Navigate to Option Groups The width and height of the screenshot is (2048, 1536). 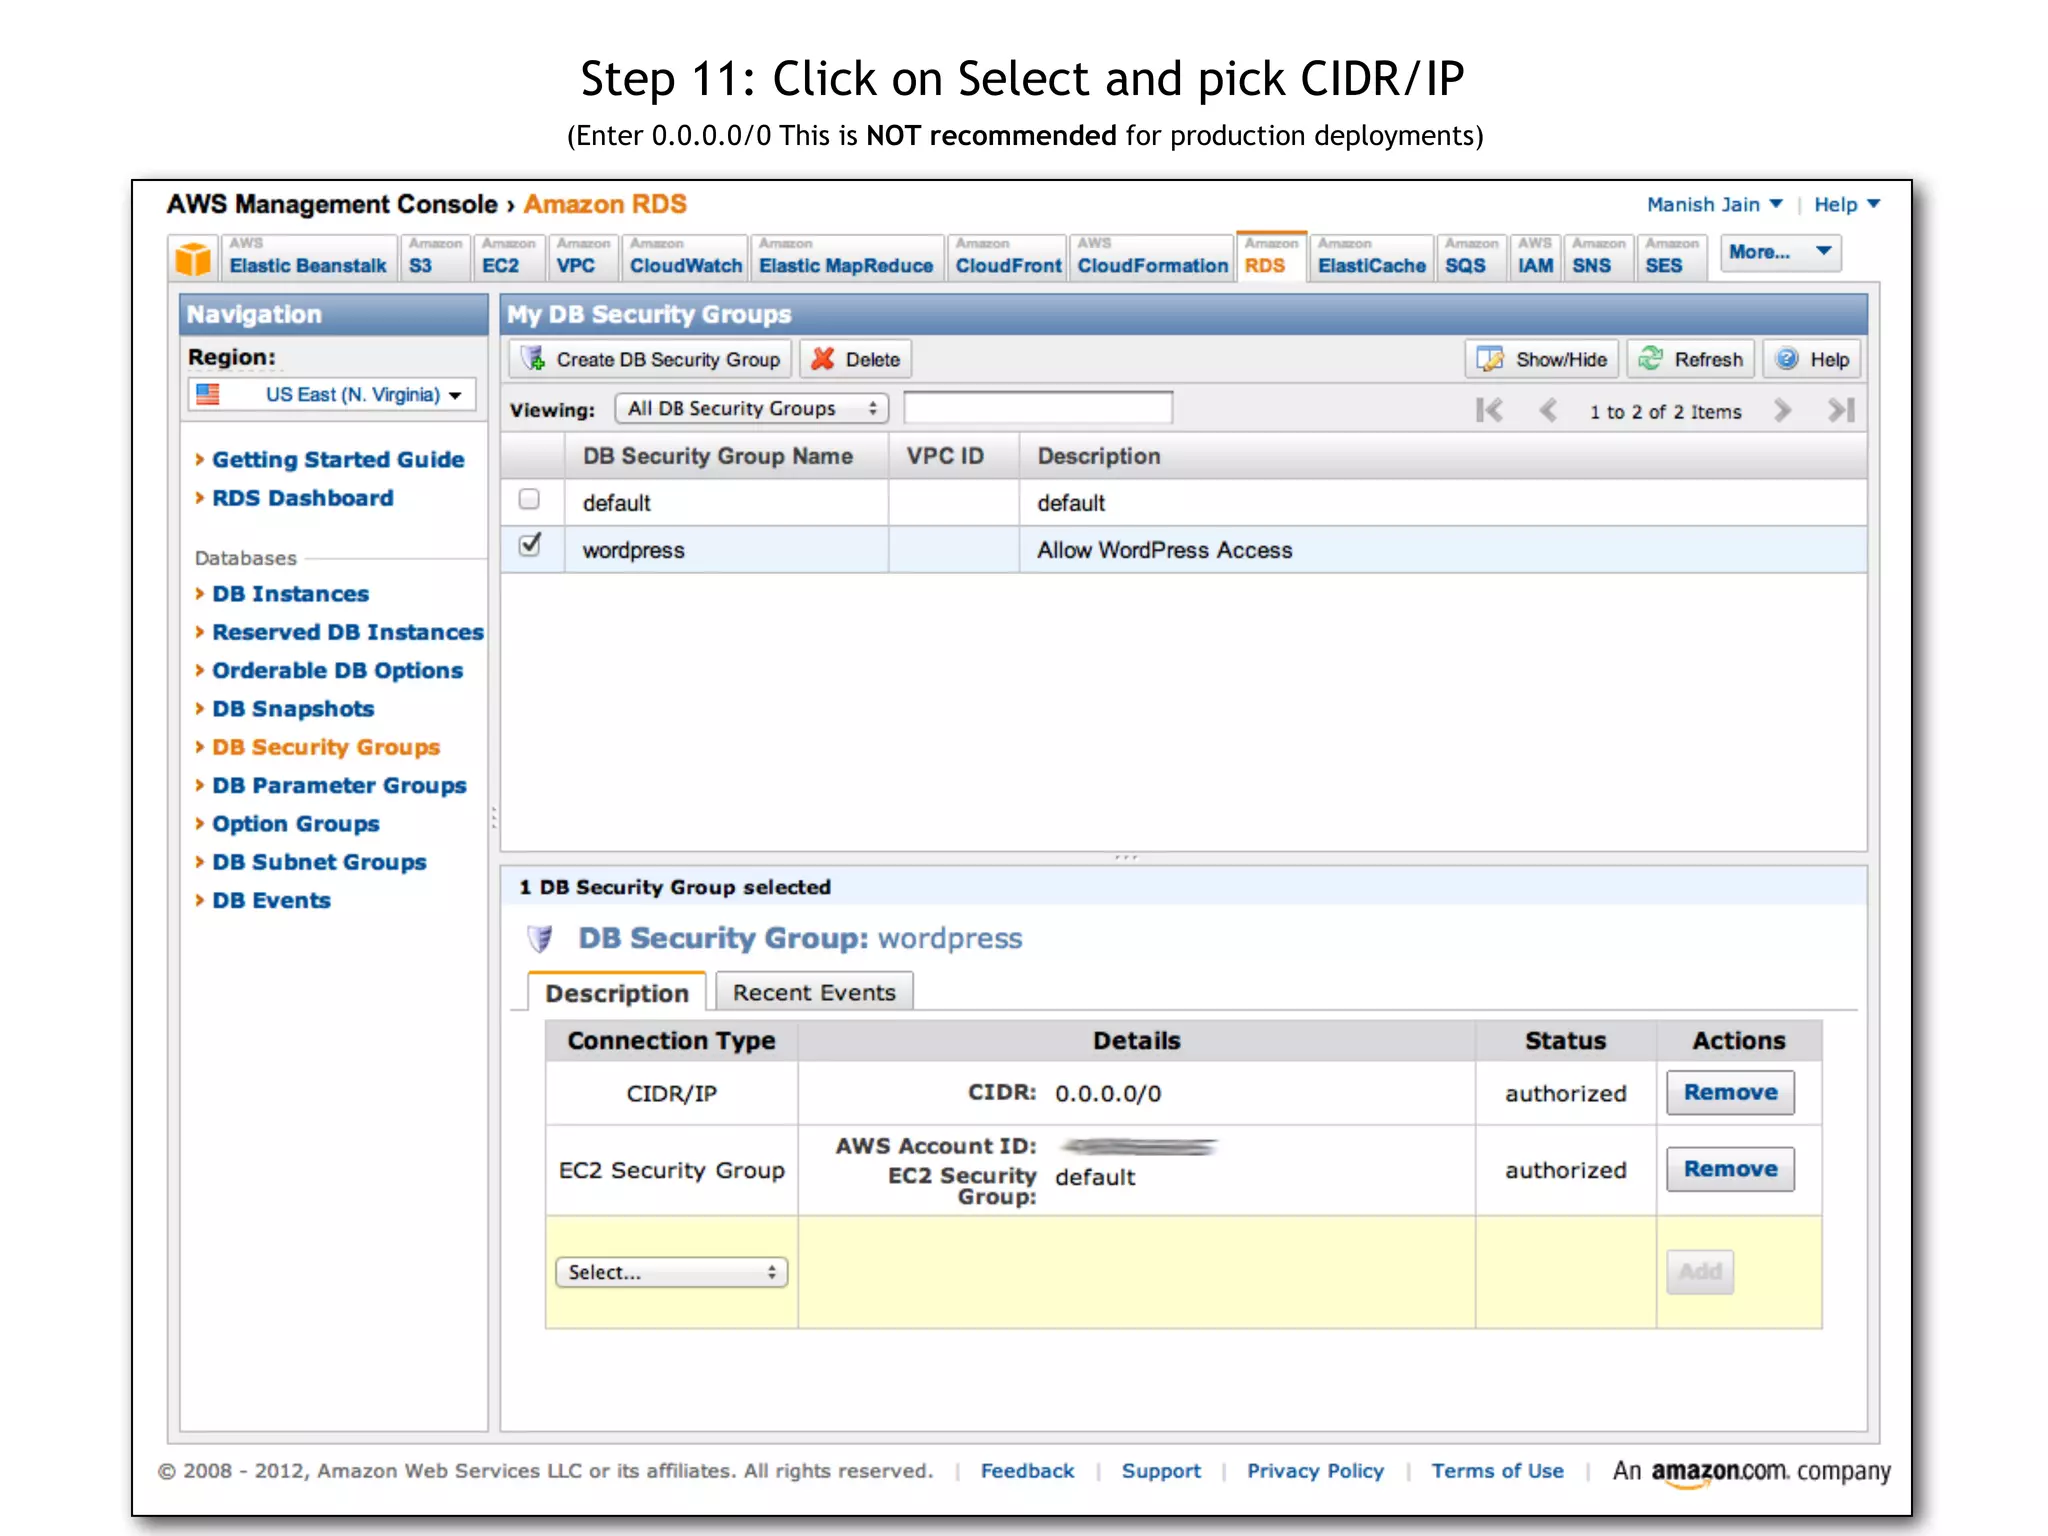click(x=296, y=823)
